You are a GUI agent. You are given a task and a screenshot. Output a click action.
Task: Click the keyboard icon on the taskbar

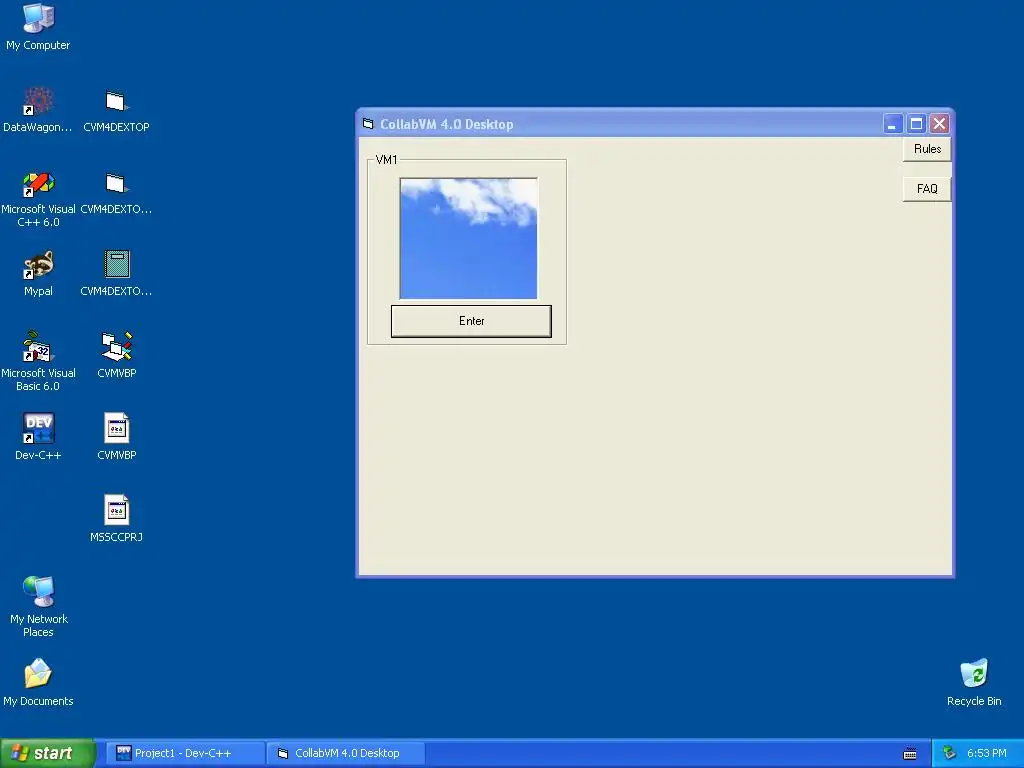910,754
